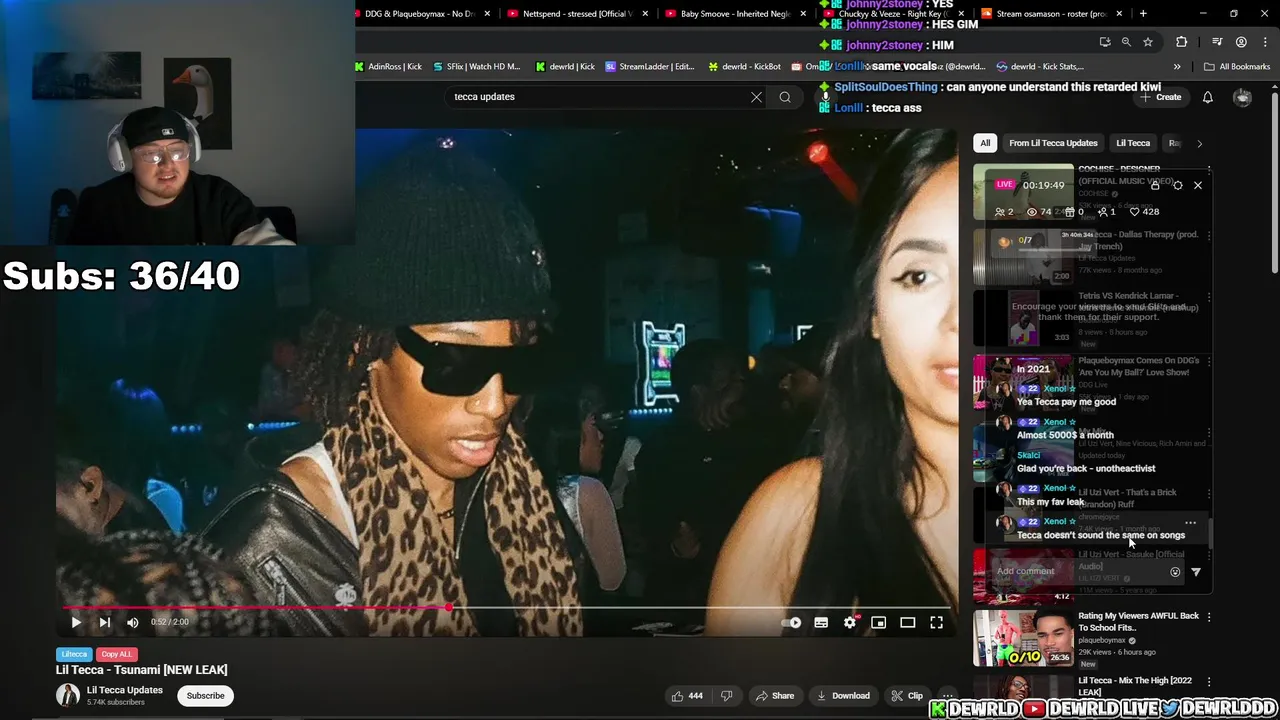1280x720 pixels.
Task: Open All Bookmarks folder
Action: coord(1237,67)
